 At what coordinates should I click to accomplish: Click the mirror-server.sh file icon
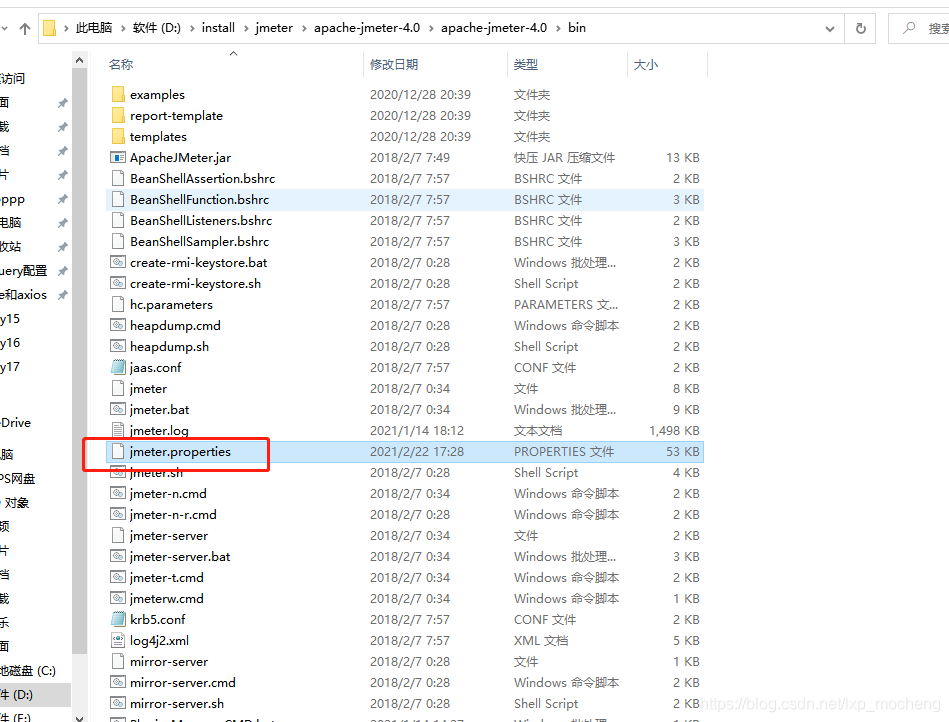tap(118, 703)
